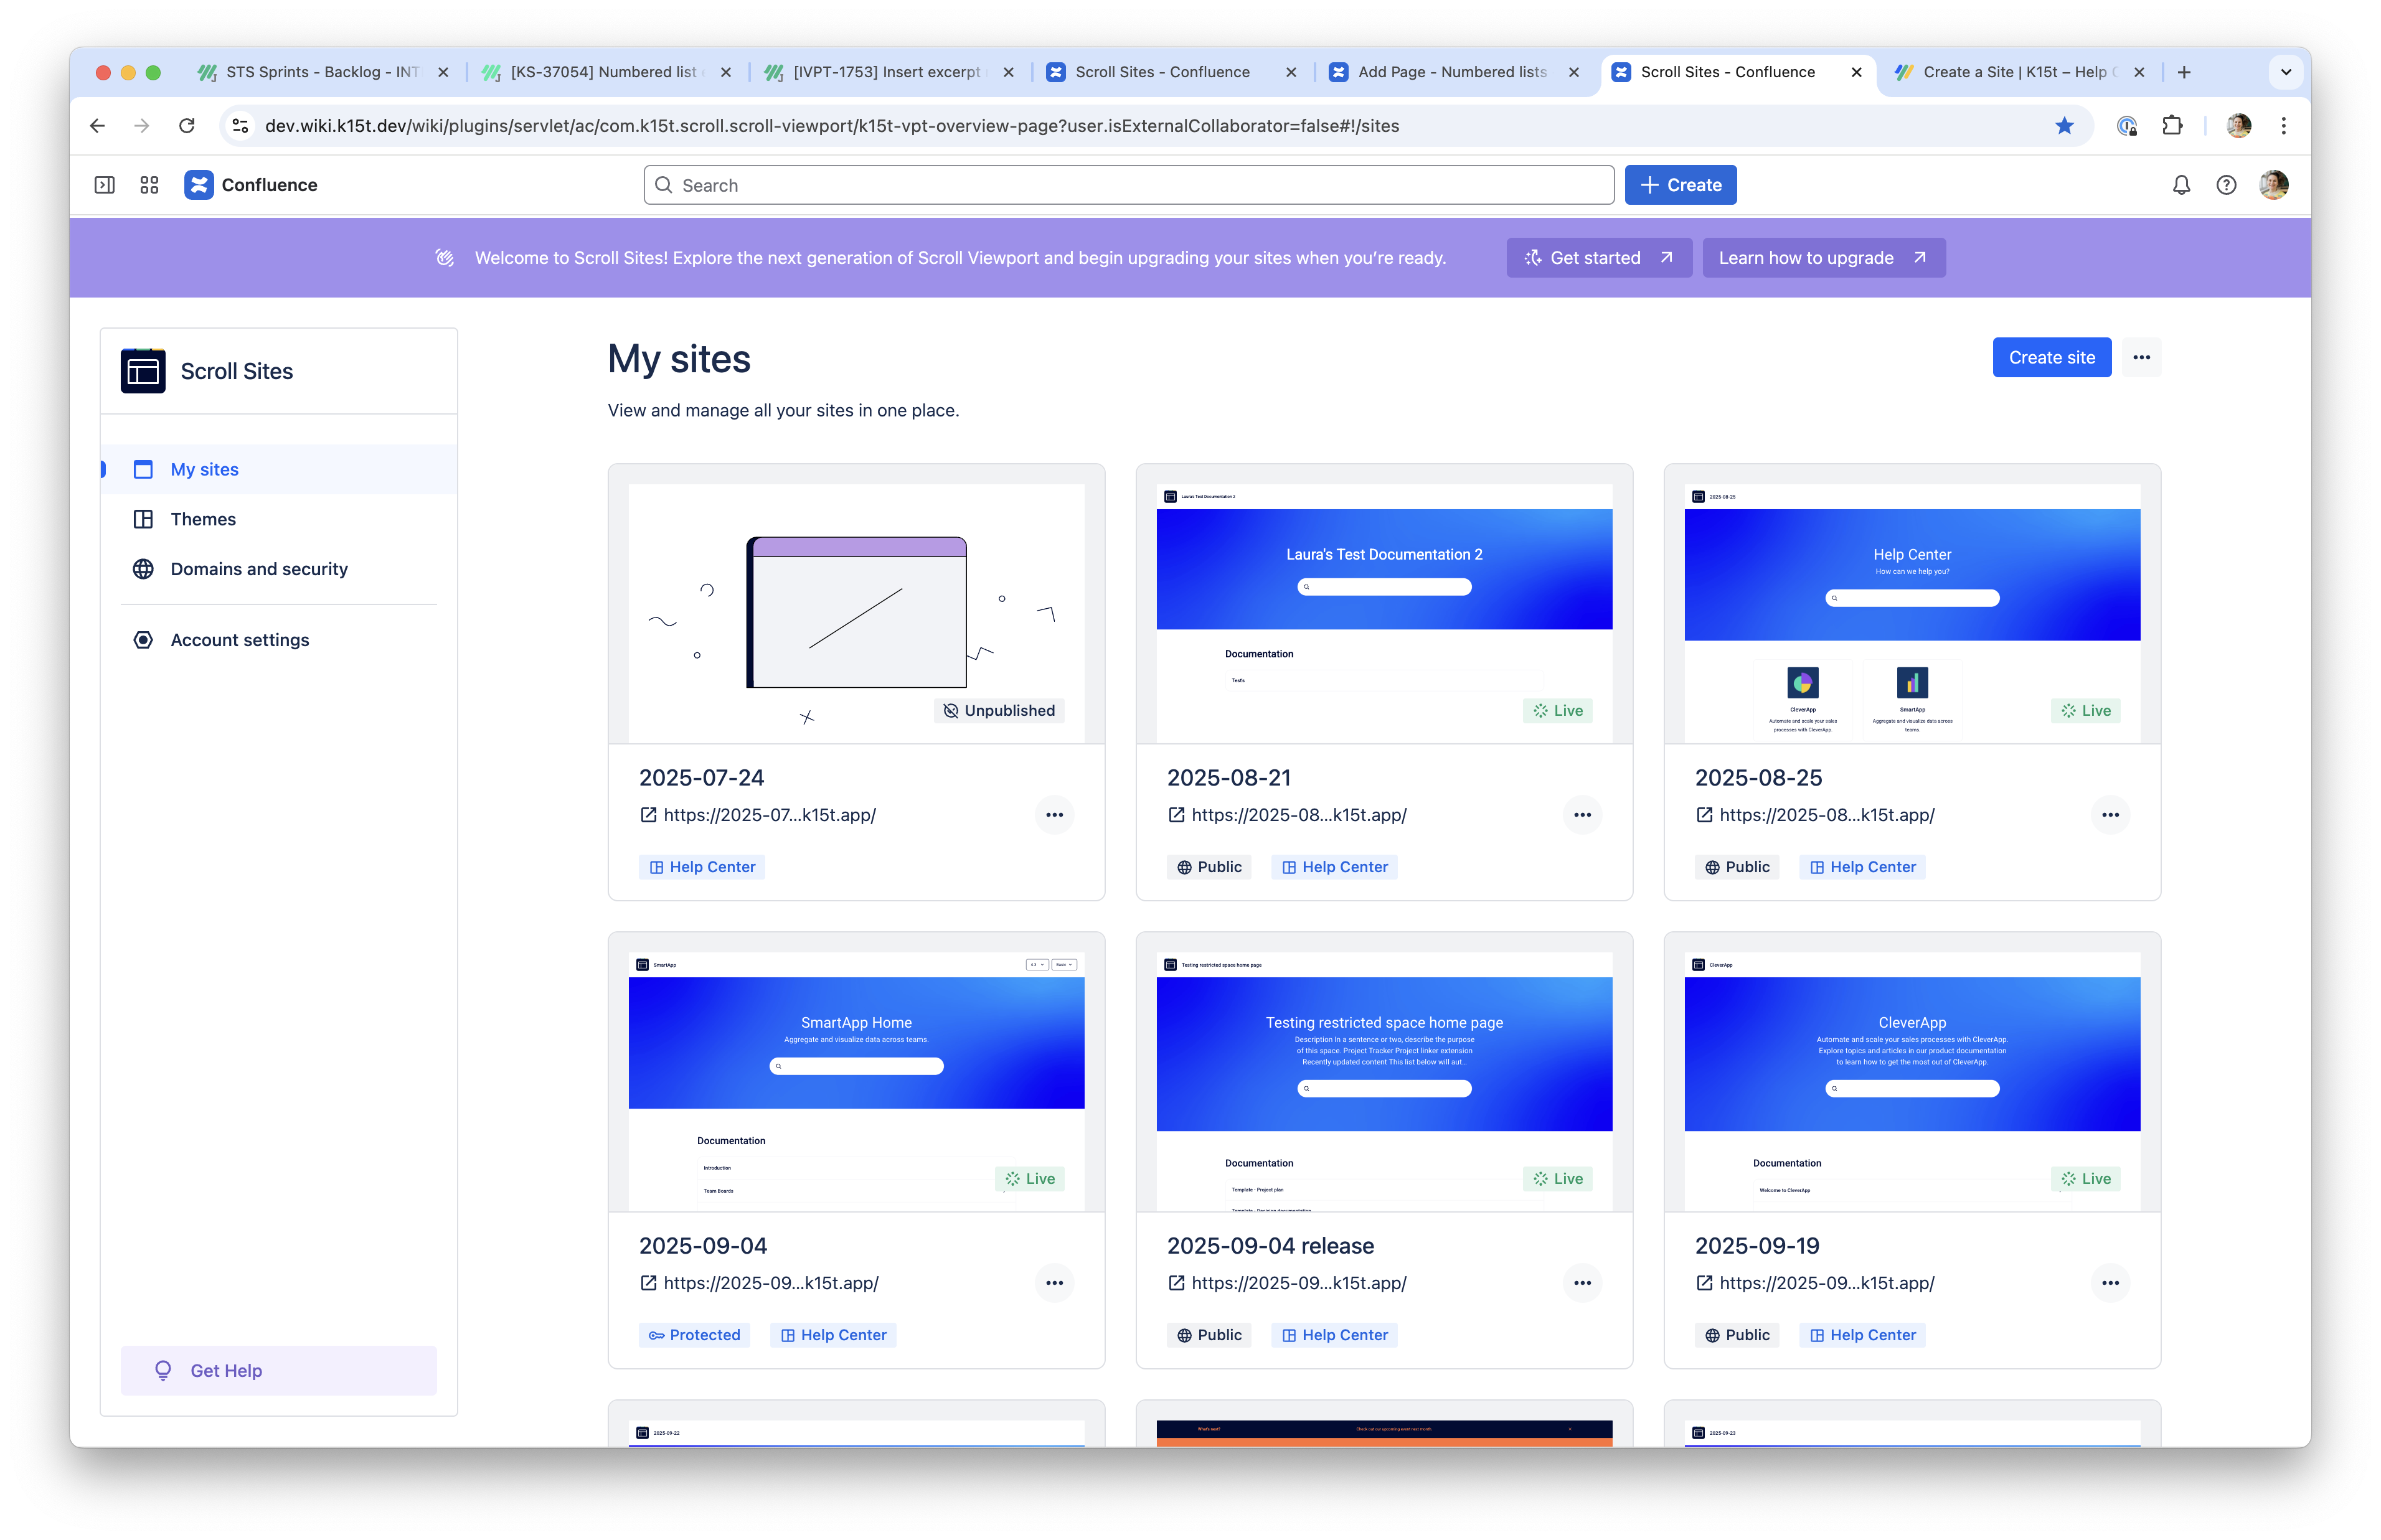Click the Confluence search field
Image resolution: width=2381 pixels, height=1540 pixels.
(x=1129, y=185)
